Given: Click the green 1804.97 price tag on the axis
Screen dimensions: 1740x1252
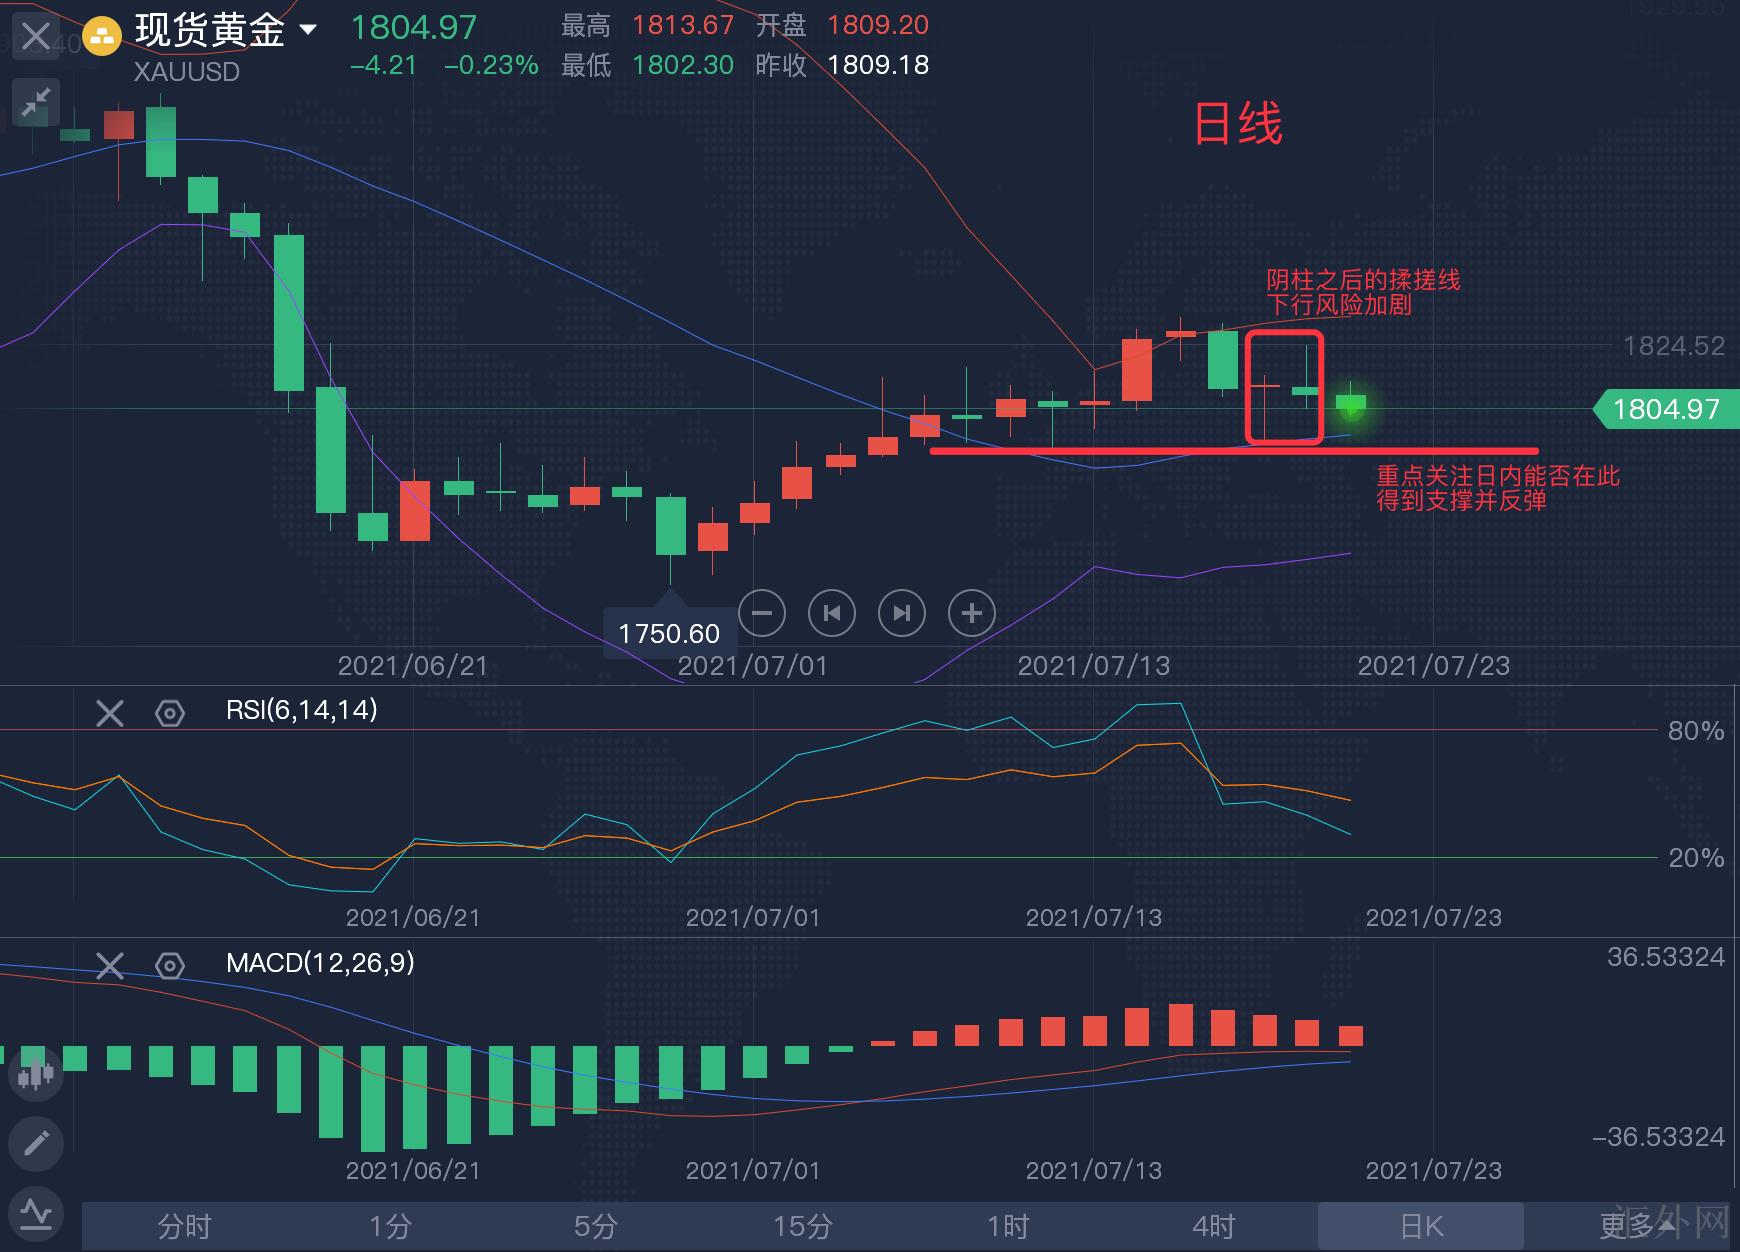Looking at the screenshot, I should point(1666,409).
